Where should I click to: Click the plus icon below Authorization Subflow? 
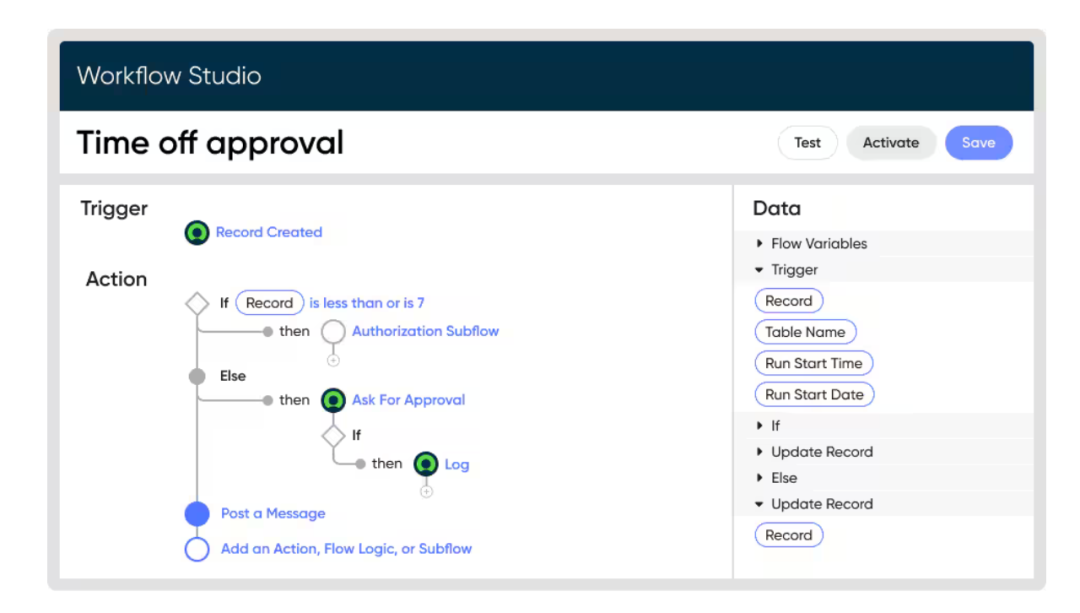[x=333, y=360]
